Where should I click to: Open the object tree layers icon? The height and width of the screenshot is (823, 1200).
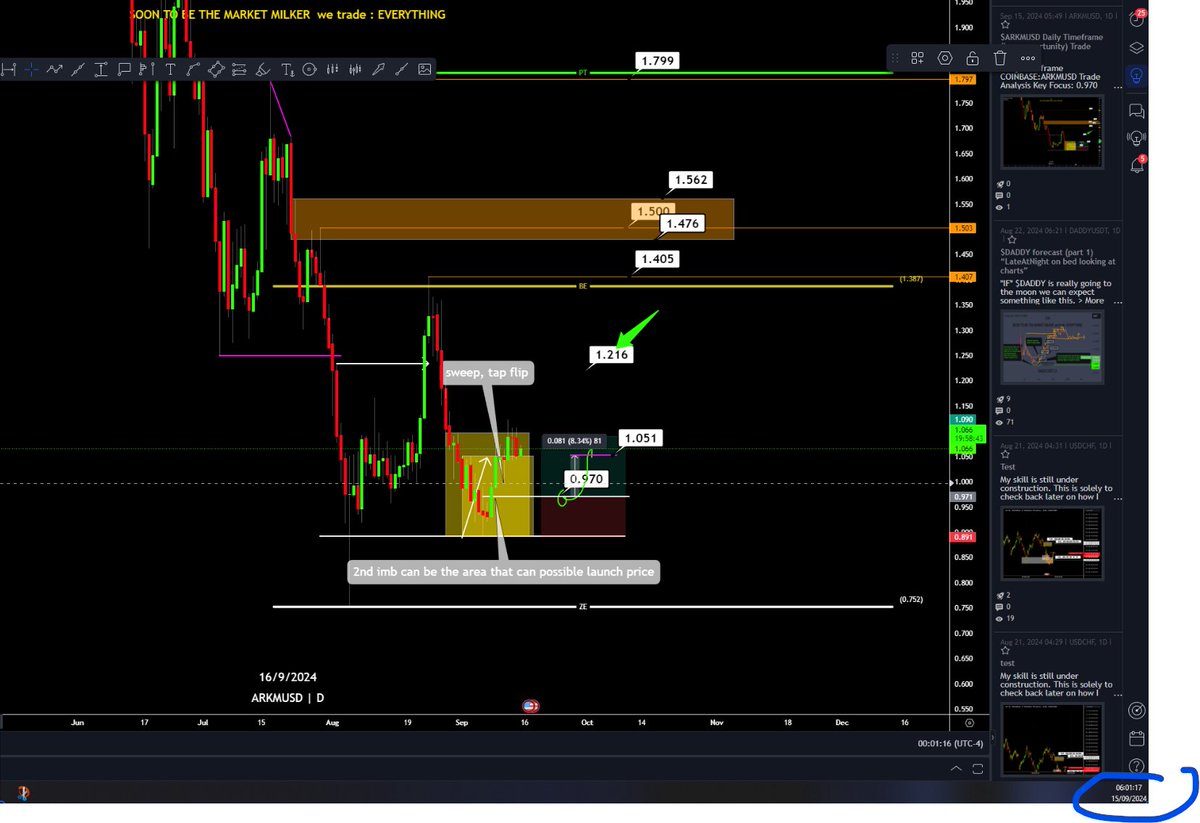(x=1136, y=47)
